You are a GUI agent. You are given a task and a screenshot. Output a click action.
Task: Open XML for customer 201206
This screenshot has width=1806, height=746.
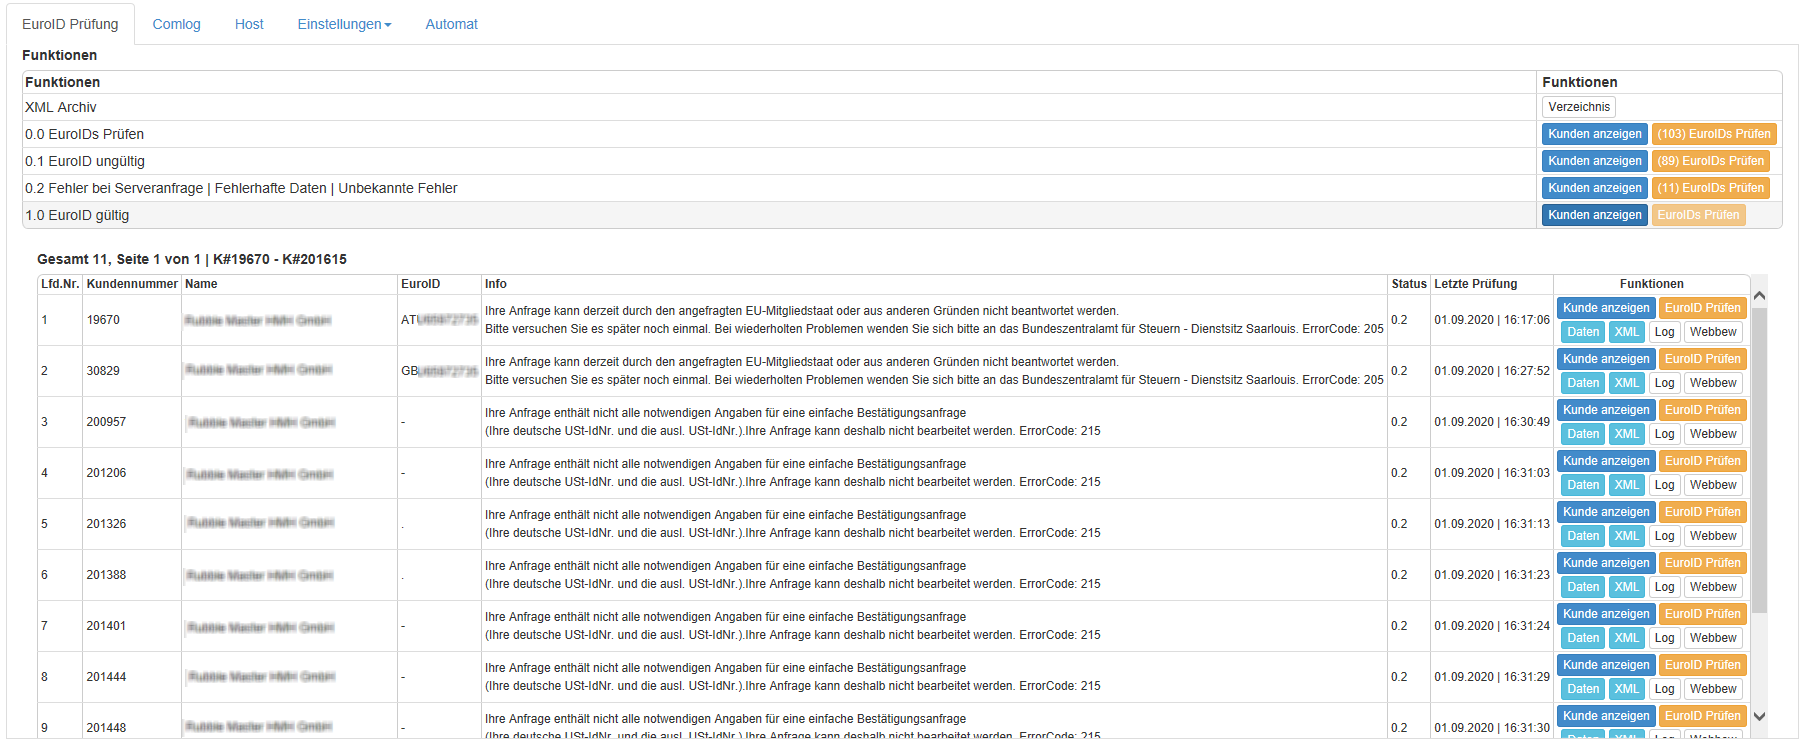click(1626, 485)
